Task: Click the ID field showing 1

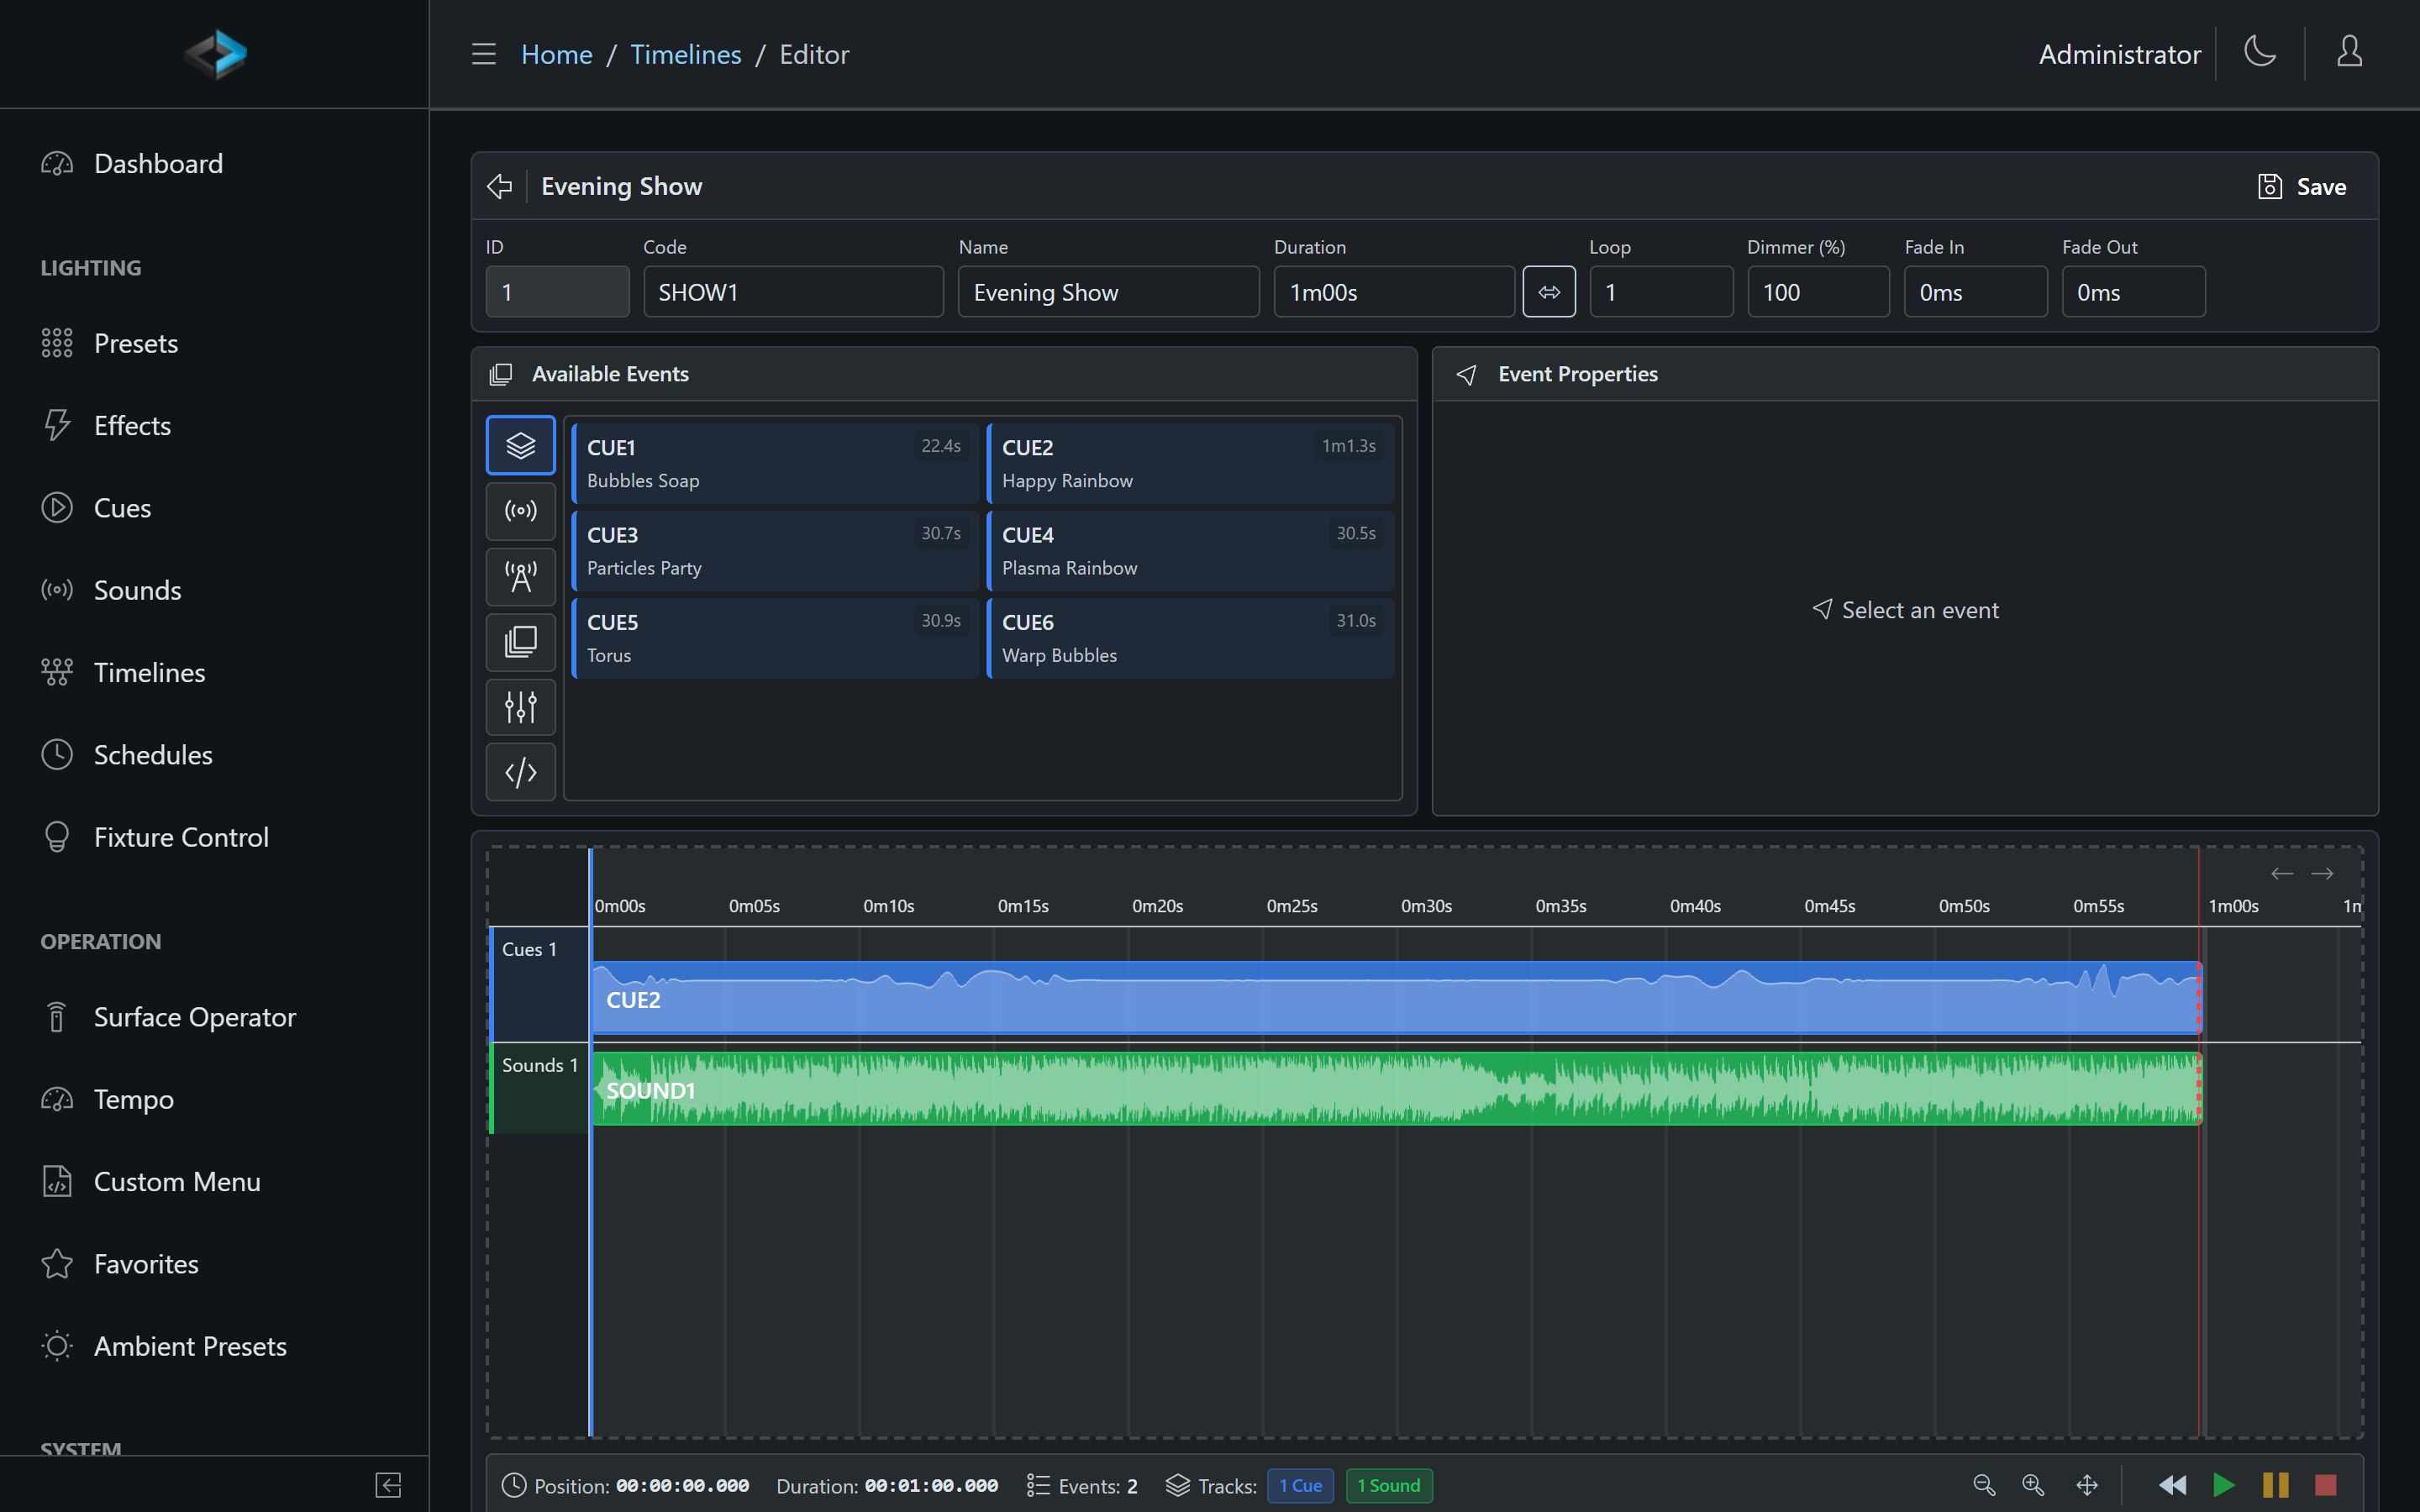Action: (557, 292)
